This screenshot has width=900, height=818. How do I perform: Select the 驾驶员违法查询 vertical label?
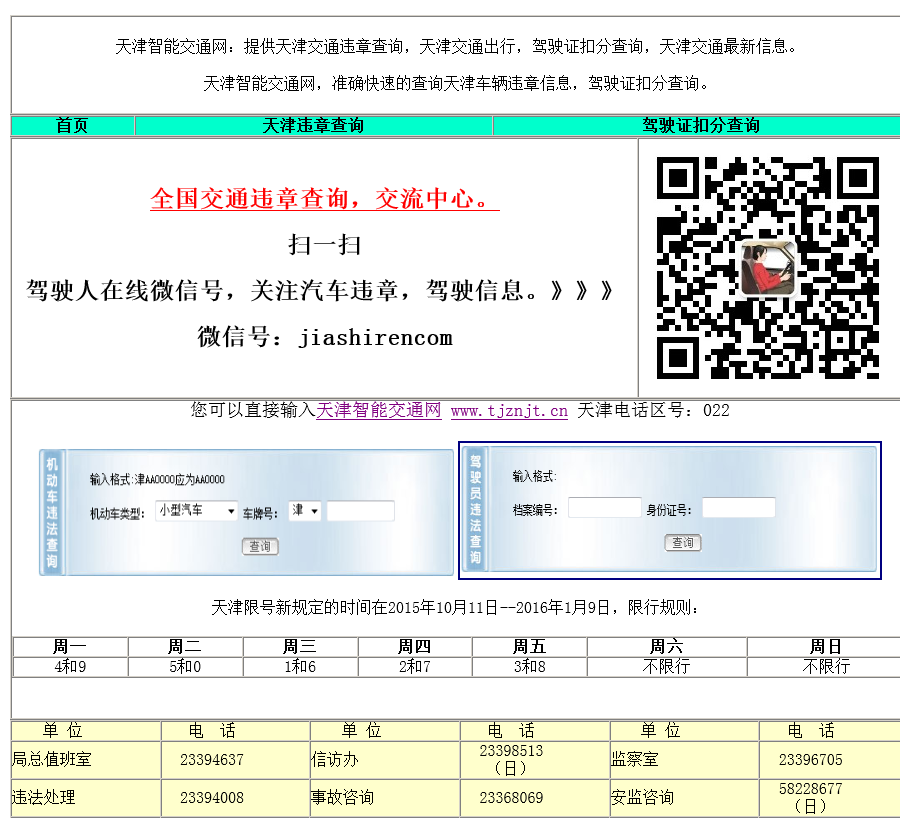tap(476, 509)
